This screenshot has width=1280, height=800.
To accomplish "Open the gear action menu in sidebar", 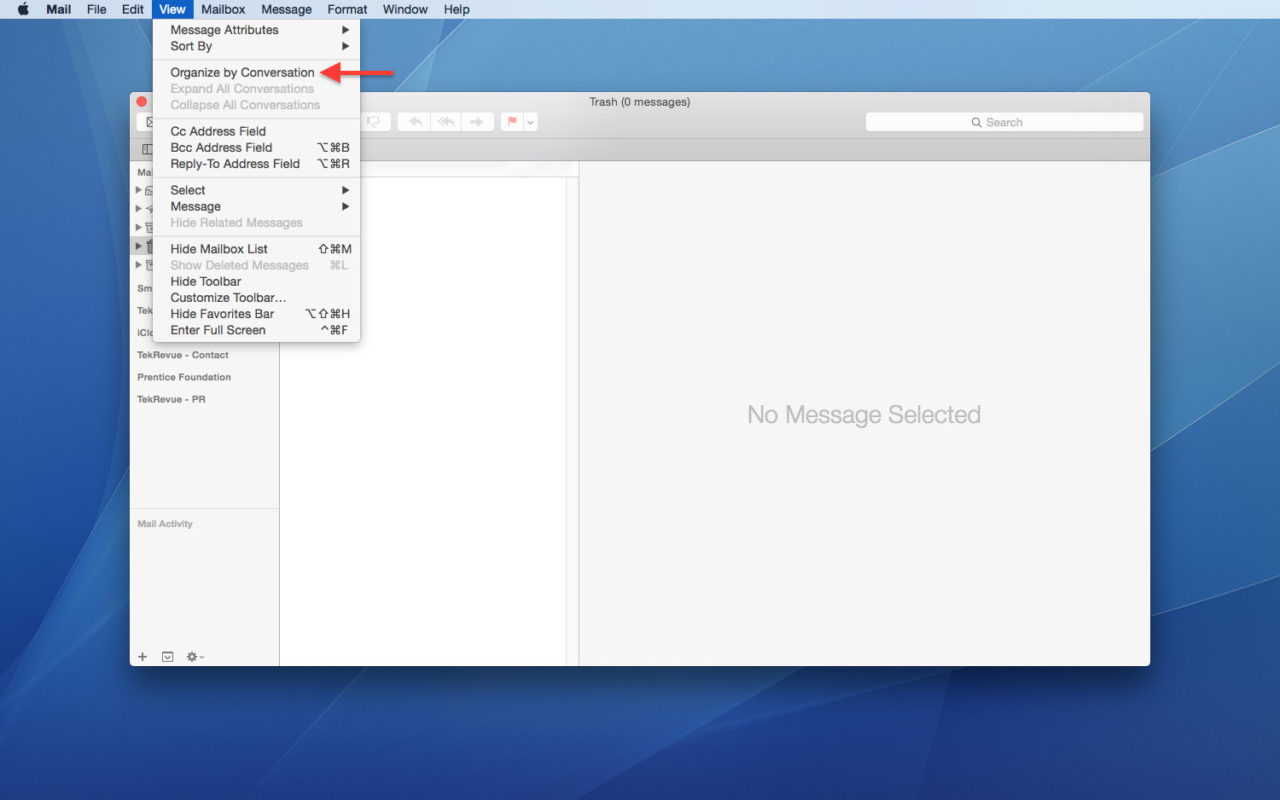I will click(195, 657).
